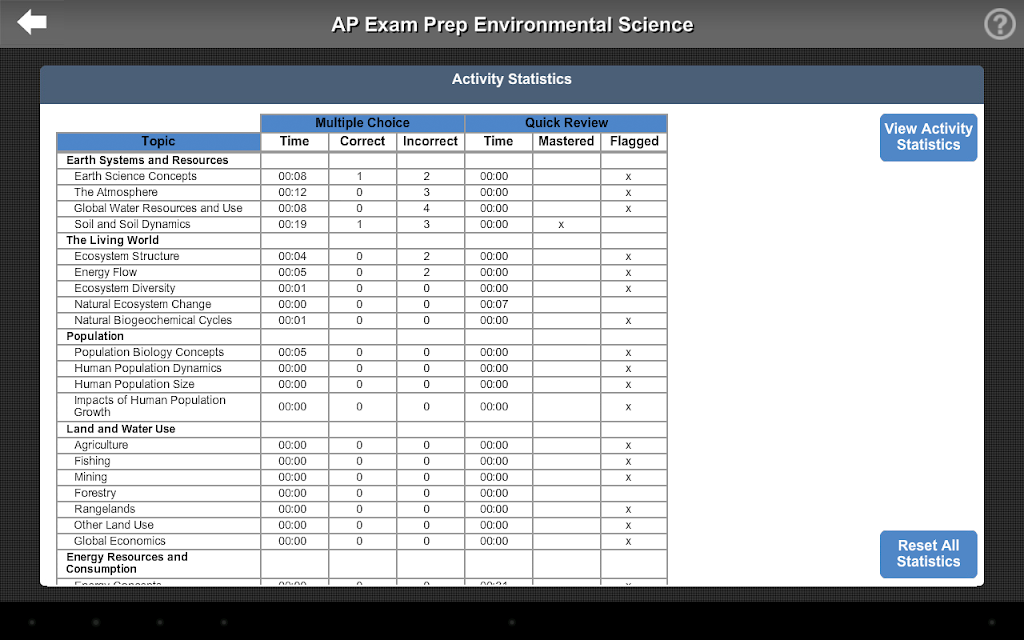Select the Multiple Choice column header

362,123
